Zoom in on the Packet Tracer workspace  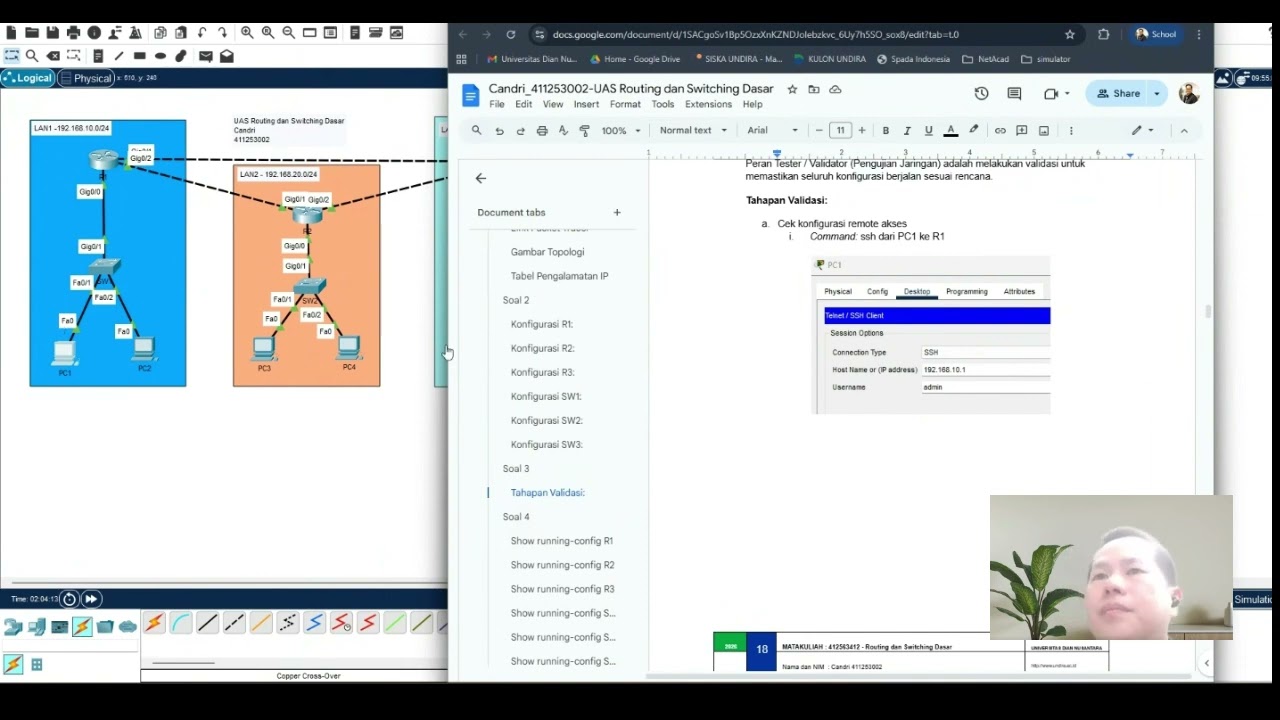pyautogui.click(x=247, y=33)
